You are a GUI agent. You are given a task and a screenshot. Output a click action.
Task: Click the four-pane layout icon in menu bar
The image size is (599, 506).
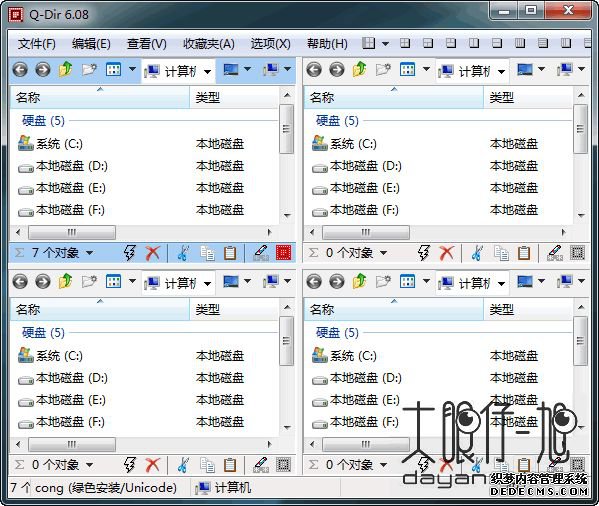coord(369,43)
